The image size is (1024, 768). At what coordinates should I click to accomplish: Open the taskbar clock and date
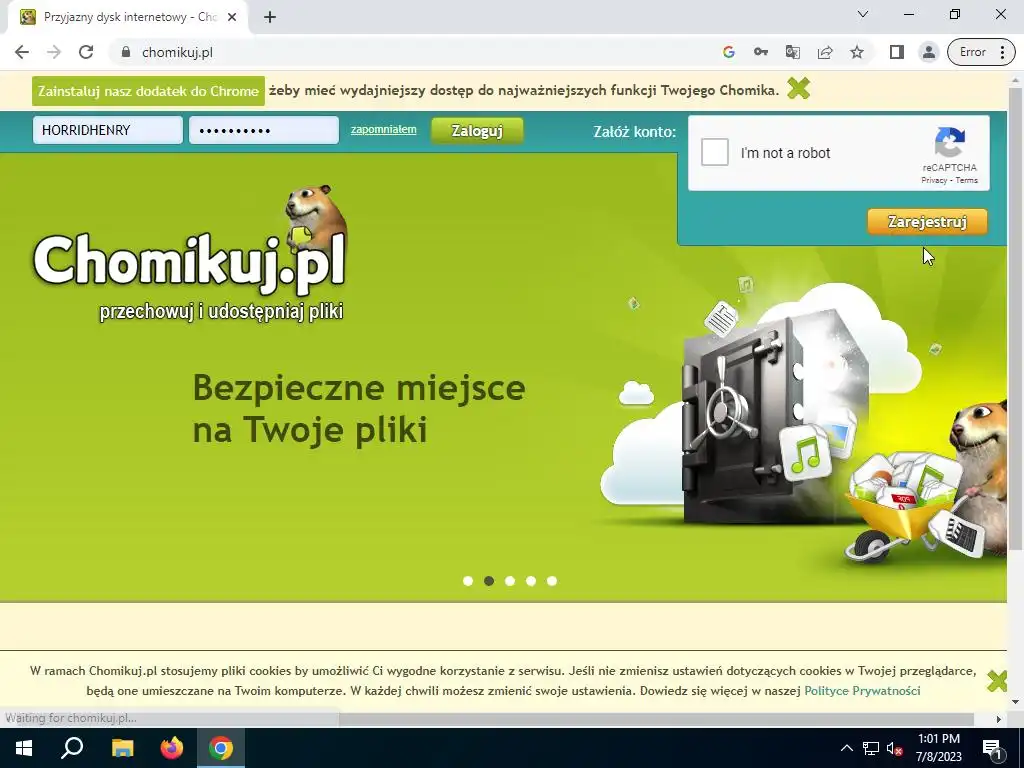pos(938,748)
